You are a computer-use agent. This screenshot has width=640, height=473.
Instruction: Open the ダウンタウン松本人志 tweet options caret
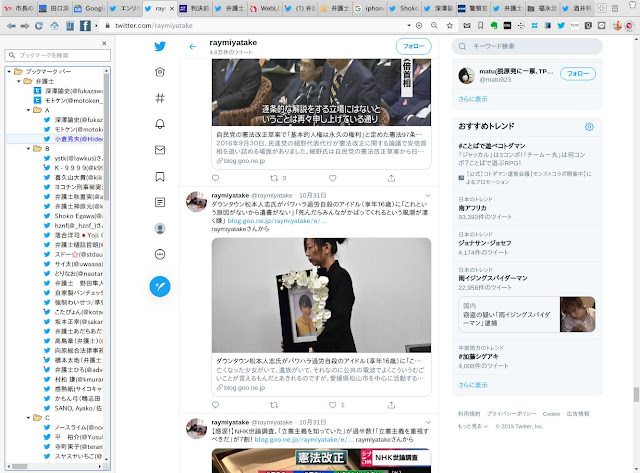[428, 195]
